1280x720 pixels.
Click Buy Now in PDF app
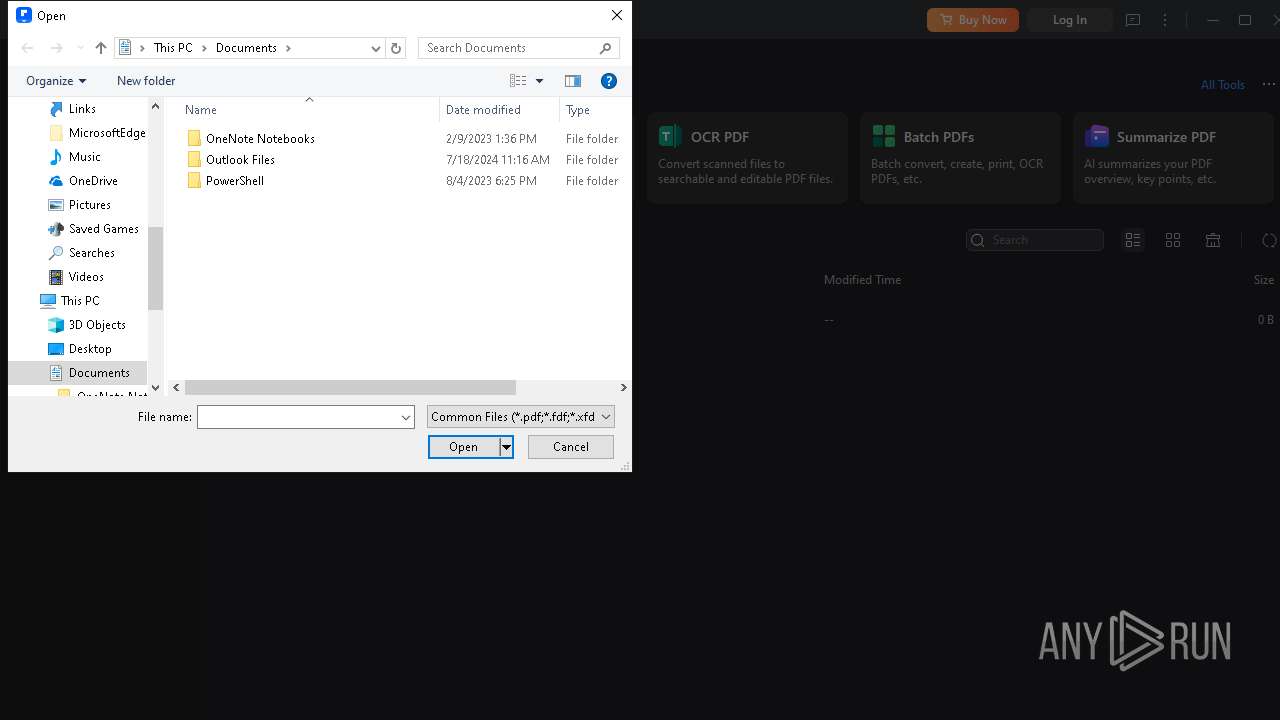(x=973, y=20)
